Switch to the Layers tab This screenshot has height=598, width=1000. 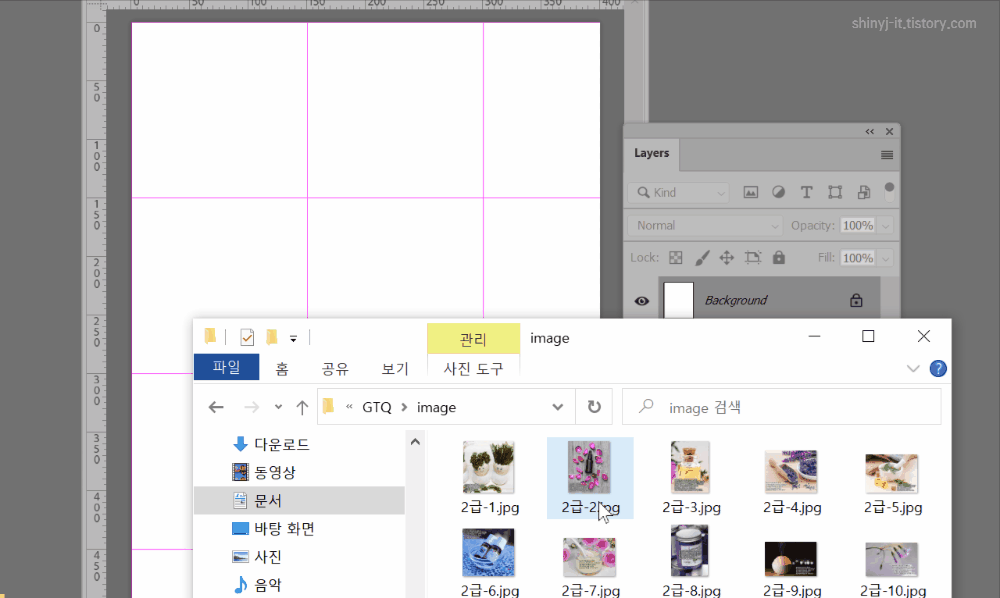(x=651, y=153)
